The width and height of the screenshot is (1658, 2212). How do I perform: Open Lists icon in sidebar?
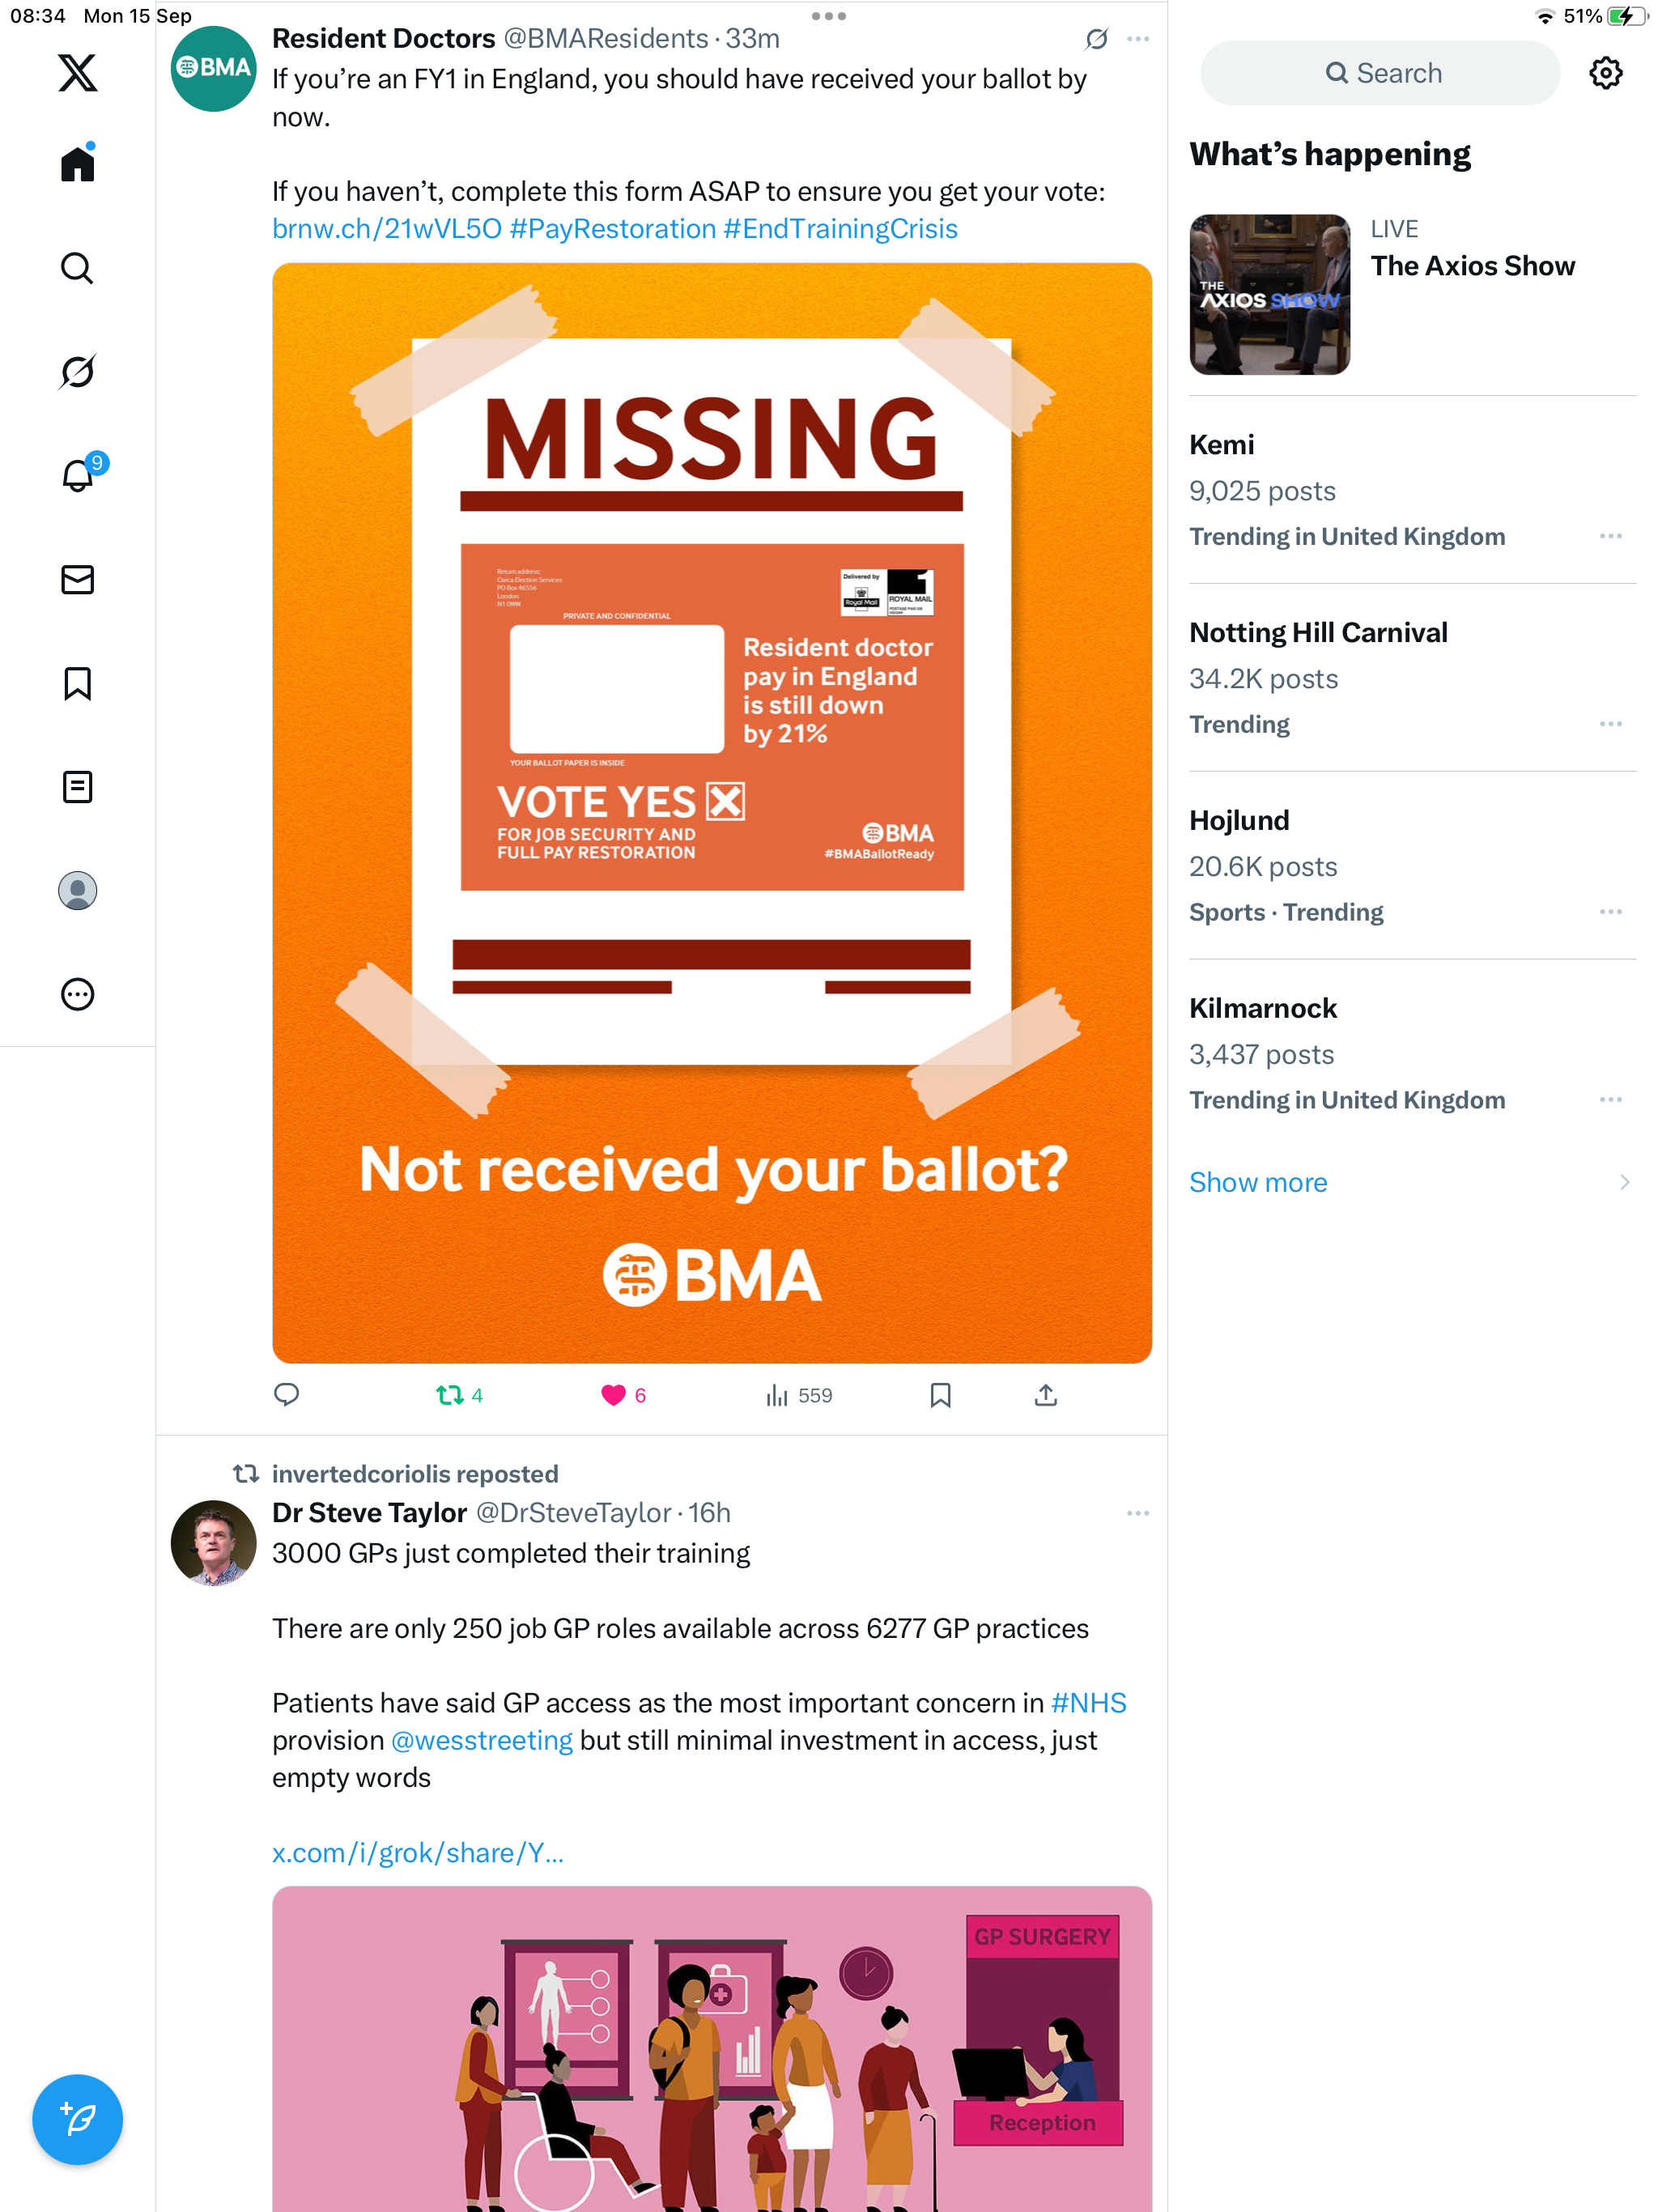pyautogui.click(x=77, y=787)
